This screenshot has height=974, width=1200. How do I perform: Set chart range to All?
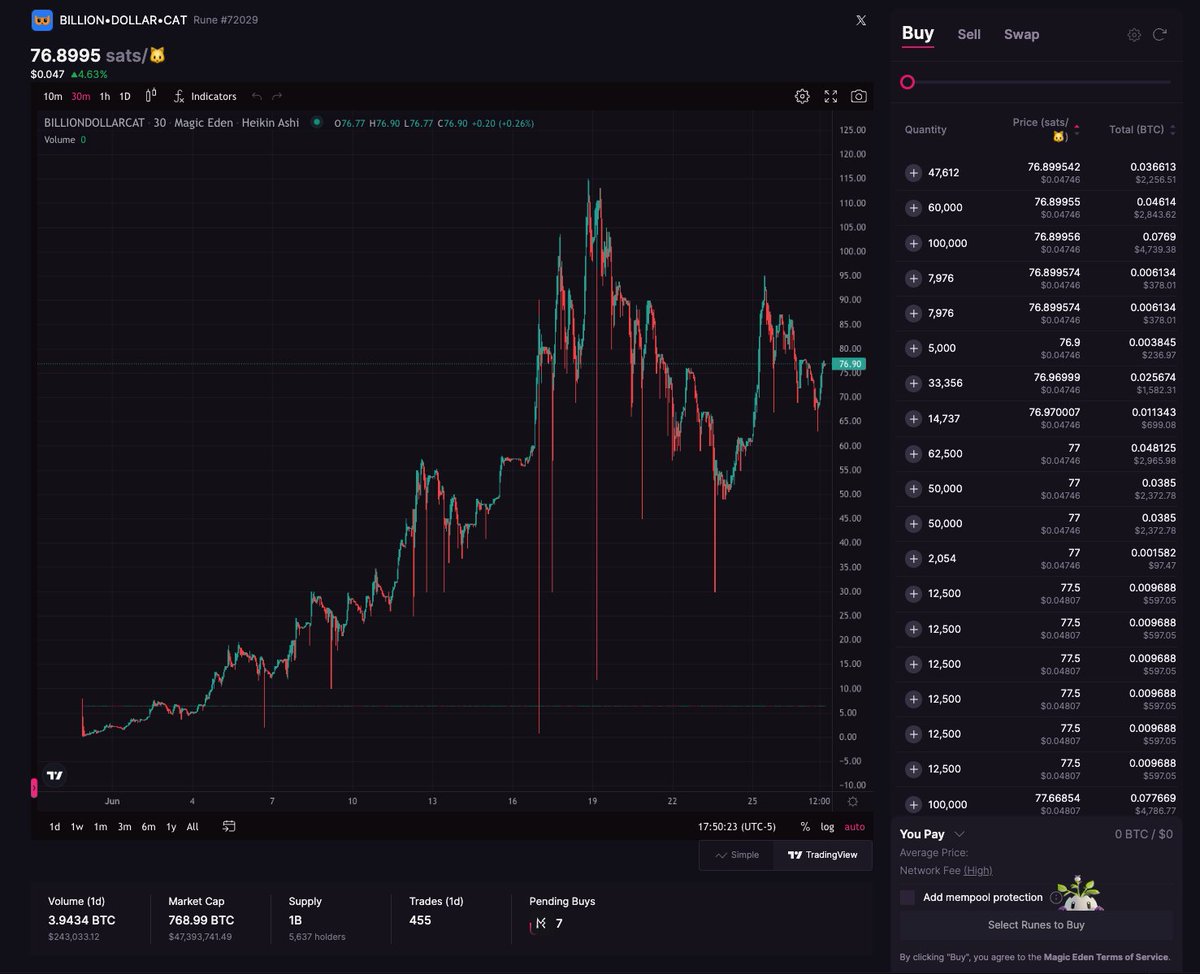point(192,827)
